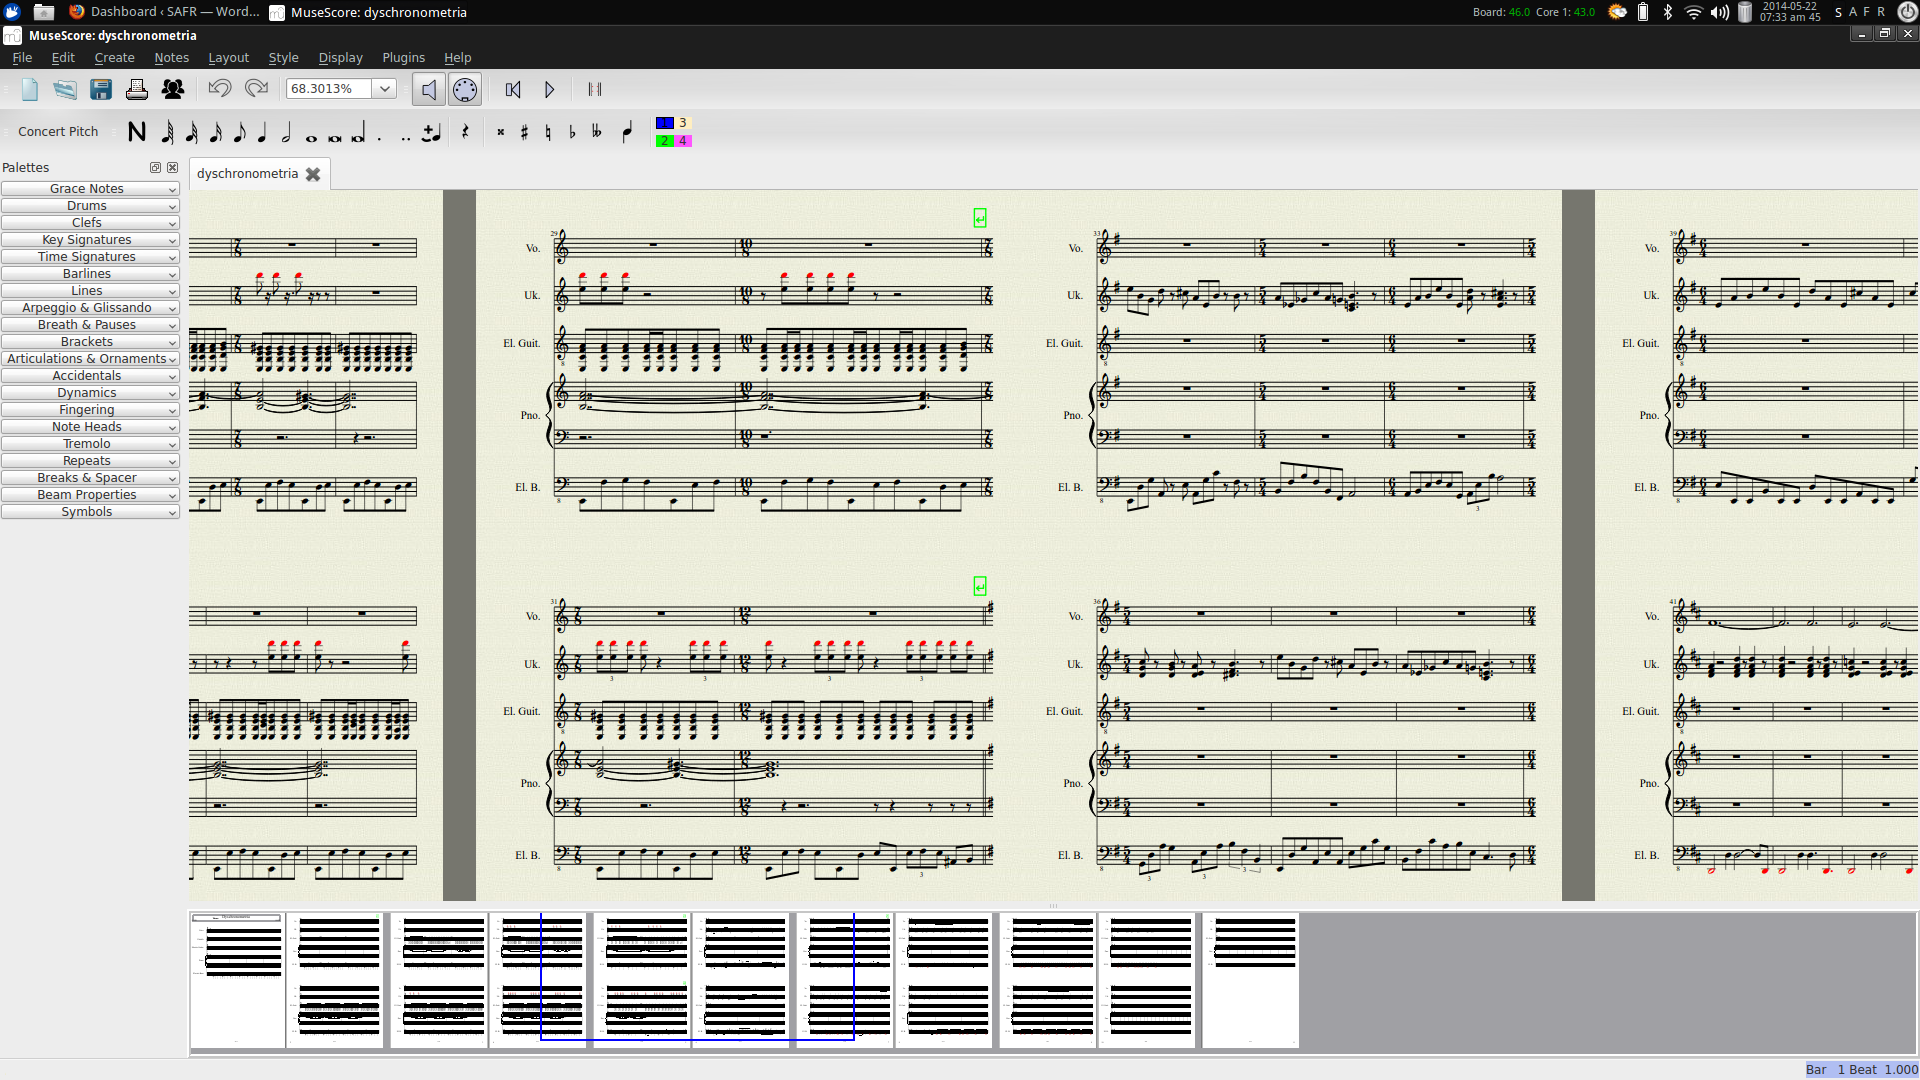Click the zoom percentage input field

point(329,89)
